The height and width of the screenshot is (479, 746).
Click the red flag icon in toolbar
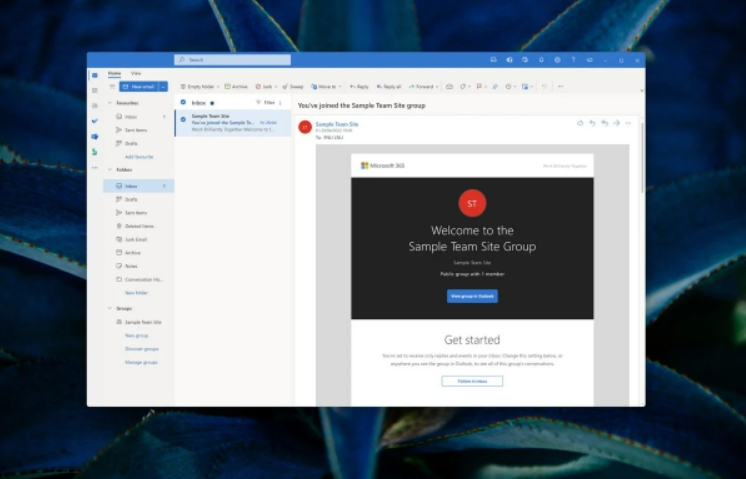[479, 87]
